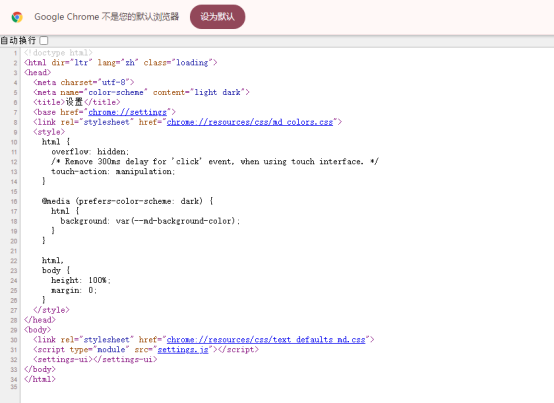The image size is (554, 403).
Task: Click the background var md-background-color line
Action: click(x=150, y=221)
